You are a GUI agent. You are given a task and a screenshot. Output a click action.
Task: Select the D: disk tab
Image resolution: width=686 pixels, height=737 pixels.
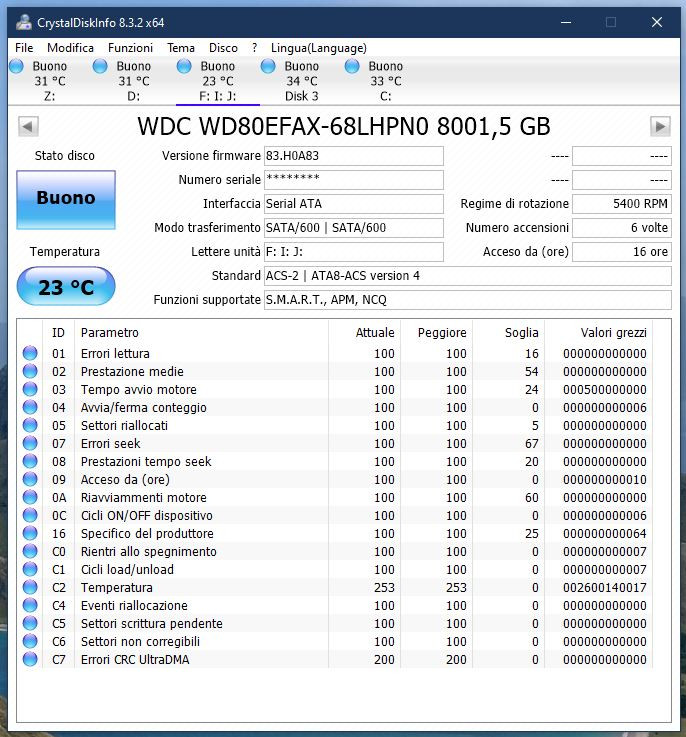point(134,81)
